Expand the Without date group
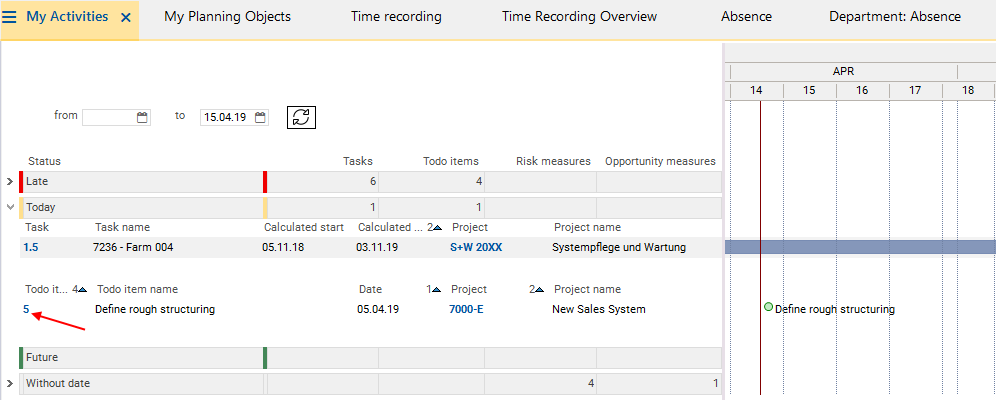The image size is (996, 400). (x=10, y=383)
